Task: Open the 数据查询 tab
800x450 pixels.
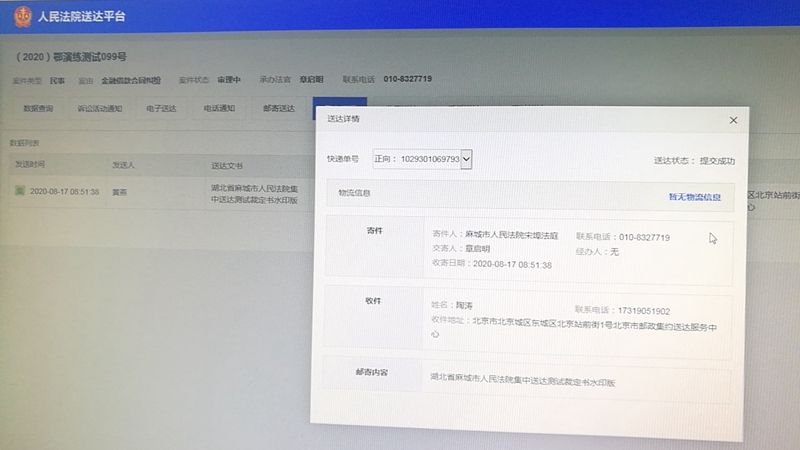Action: [38, 108]
